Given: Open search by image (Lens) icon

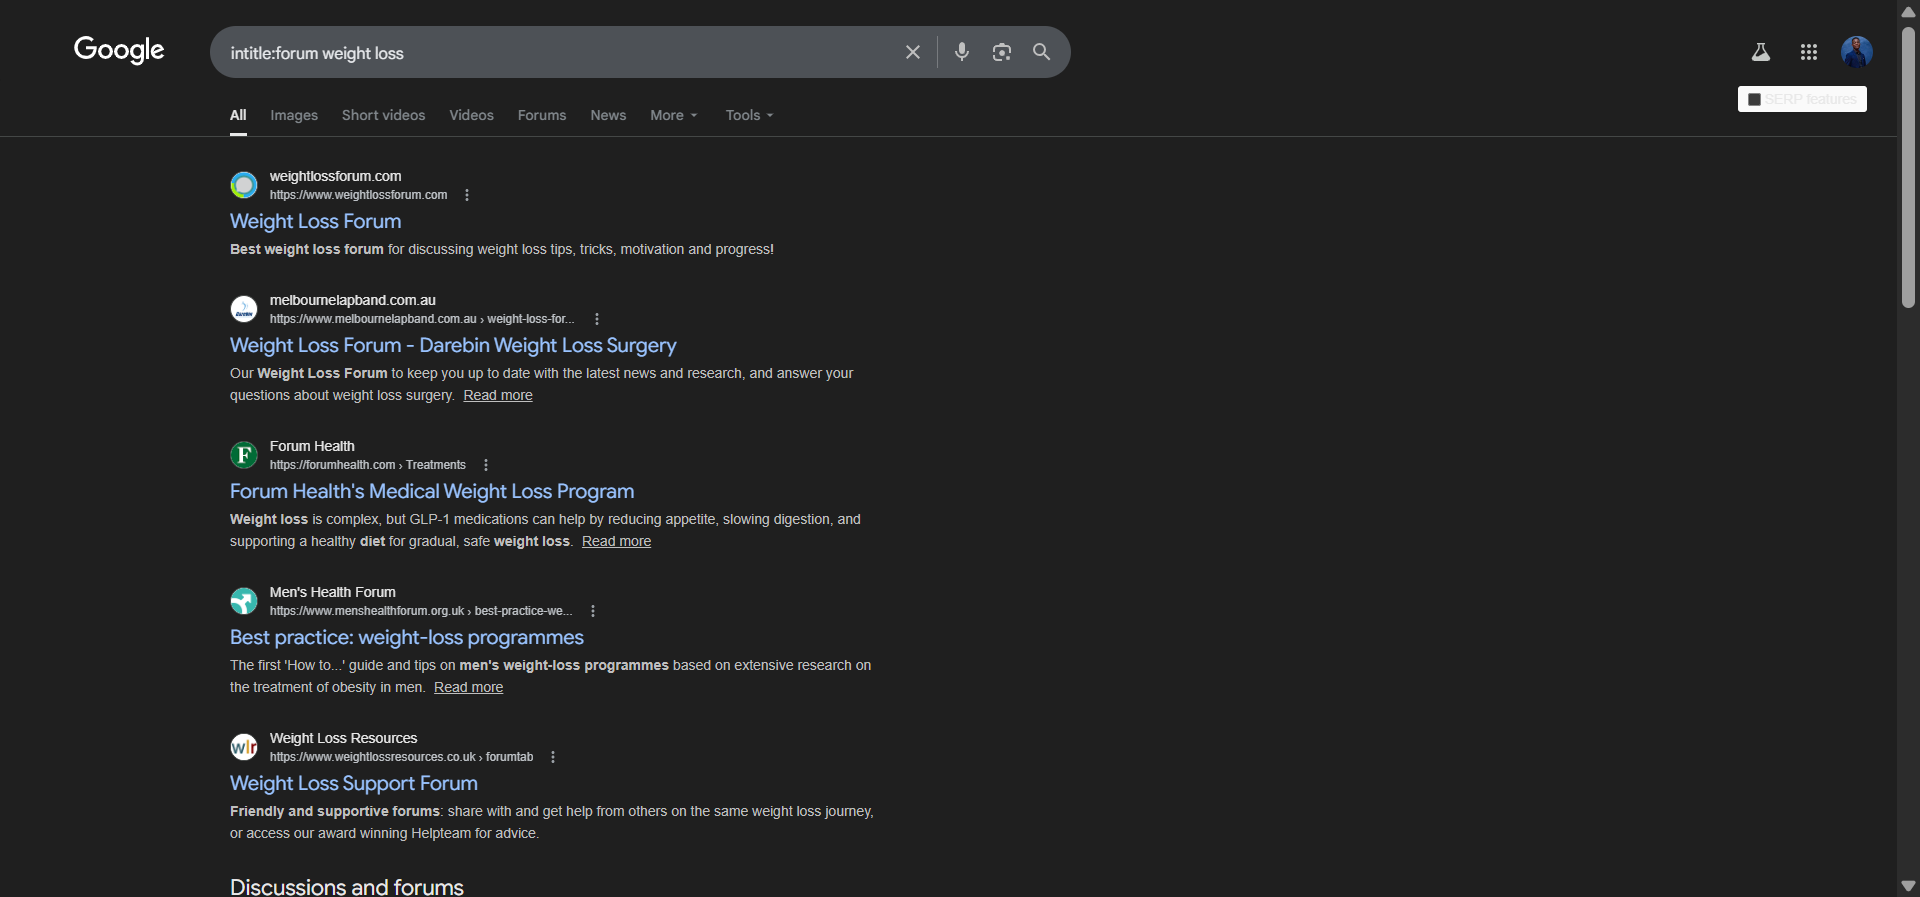Looking at the screenshot, I should pyautogui.click(x=1002, y=52).
